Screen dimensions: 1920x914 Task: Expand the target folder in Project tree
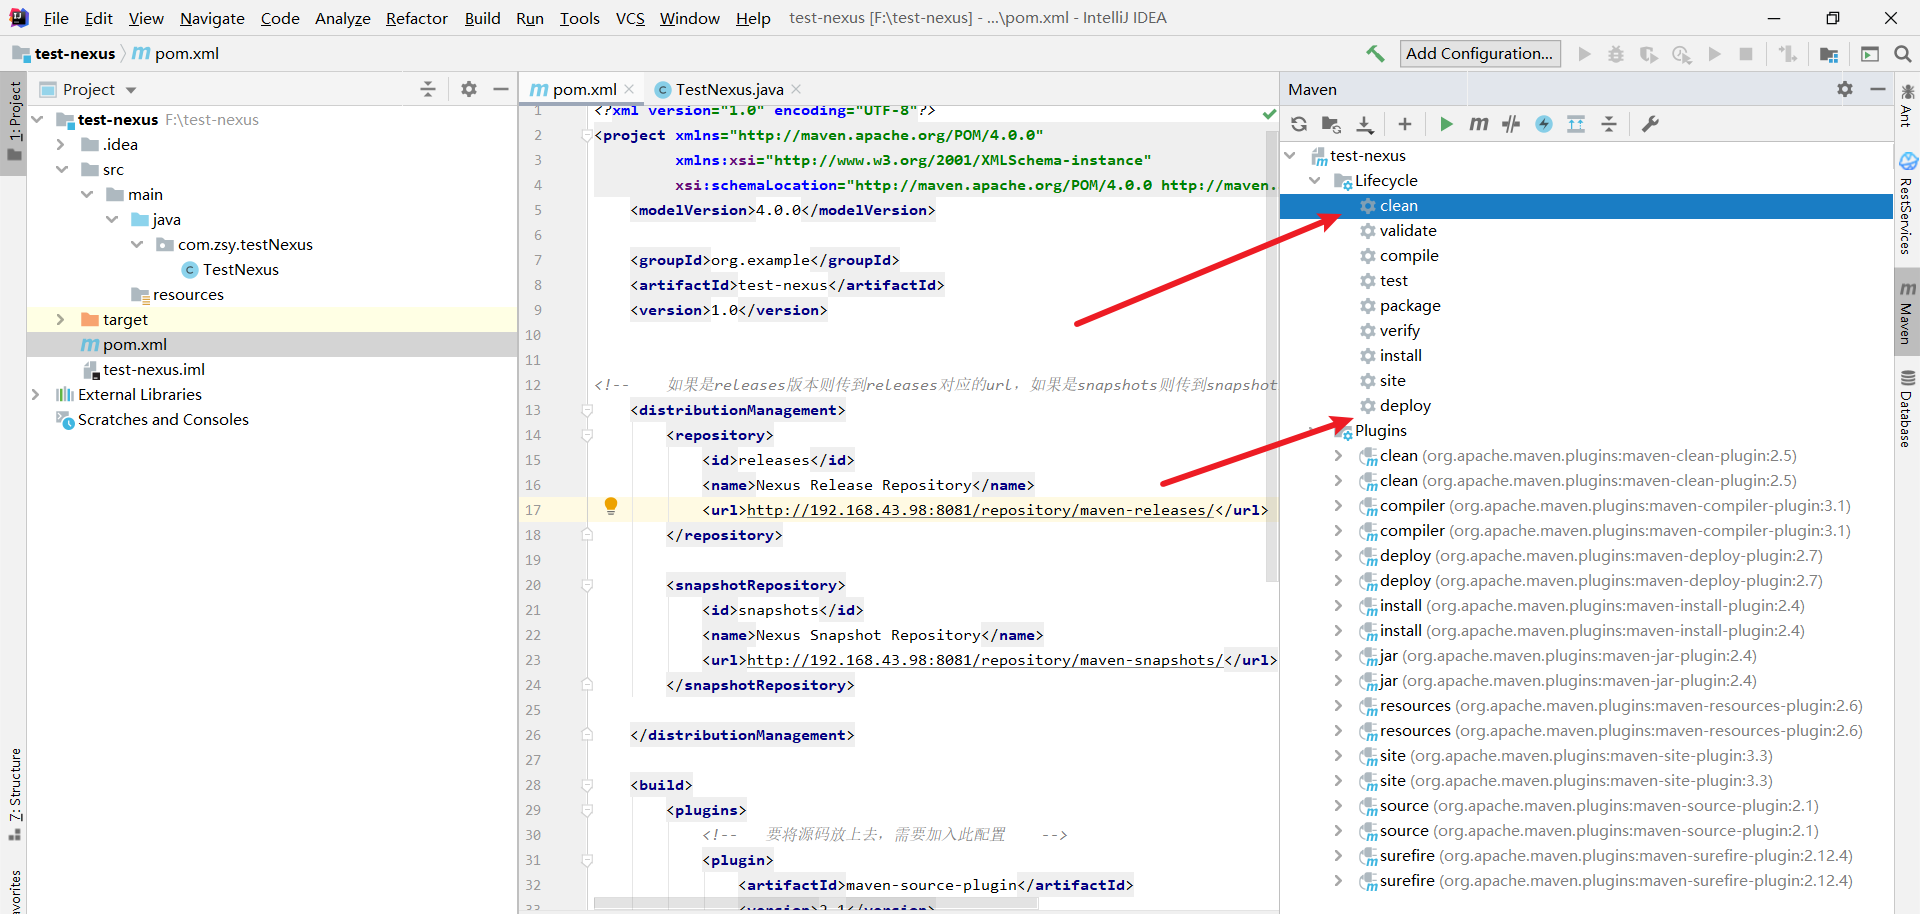tap(61, 320)
